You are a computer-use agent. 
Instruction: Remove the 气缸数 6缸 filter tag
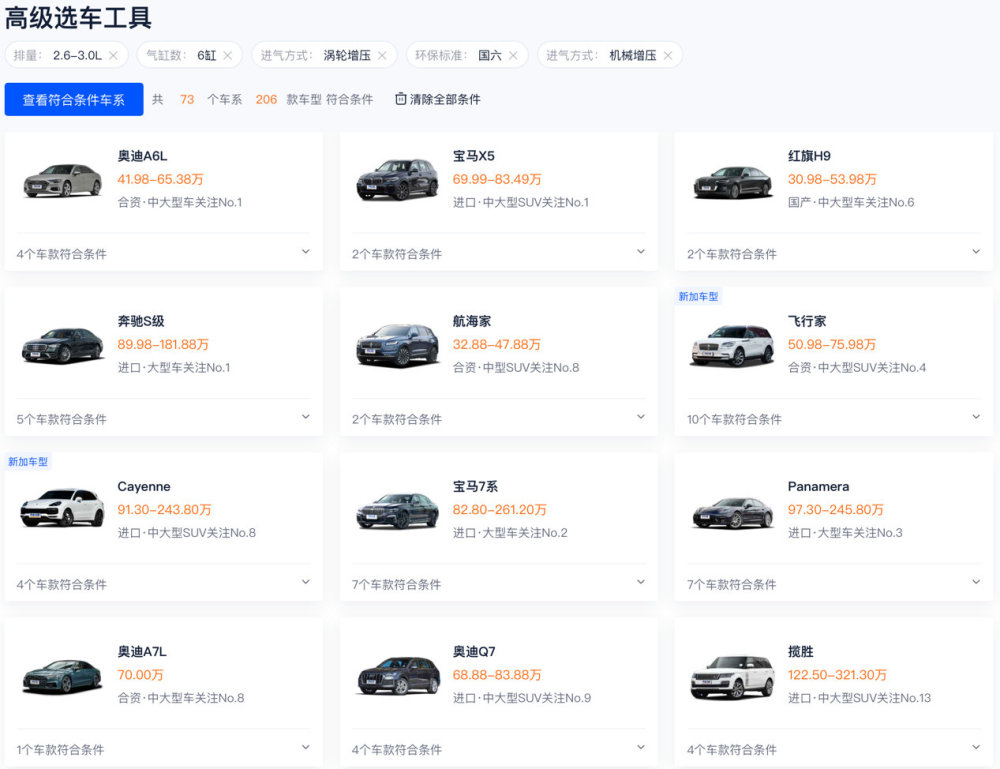click(226, 55)
